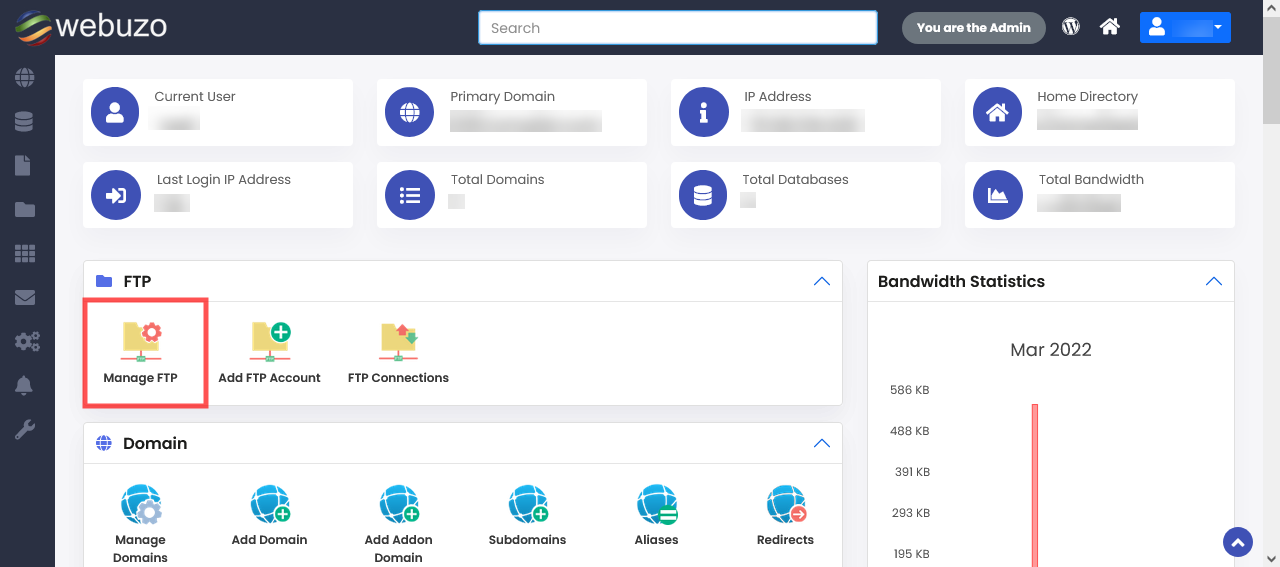
Task: Collapse the FTP panel
Action: [x=821, y=282]
